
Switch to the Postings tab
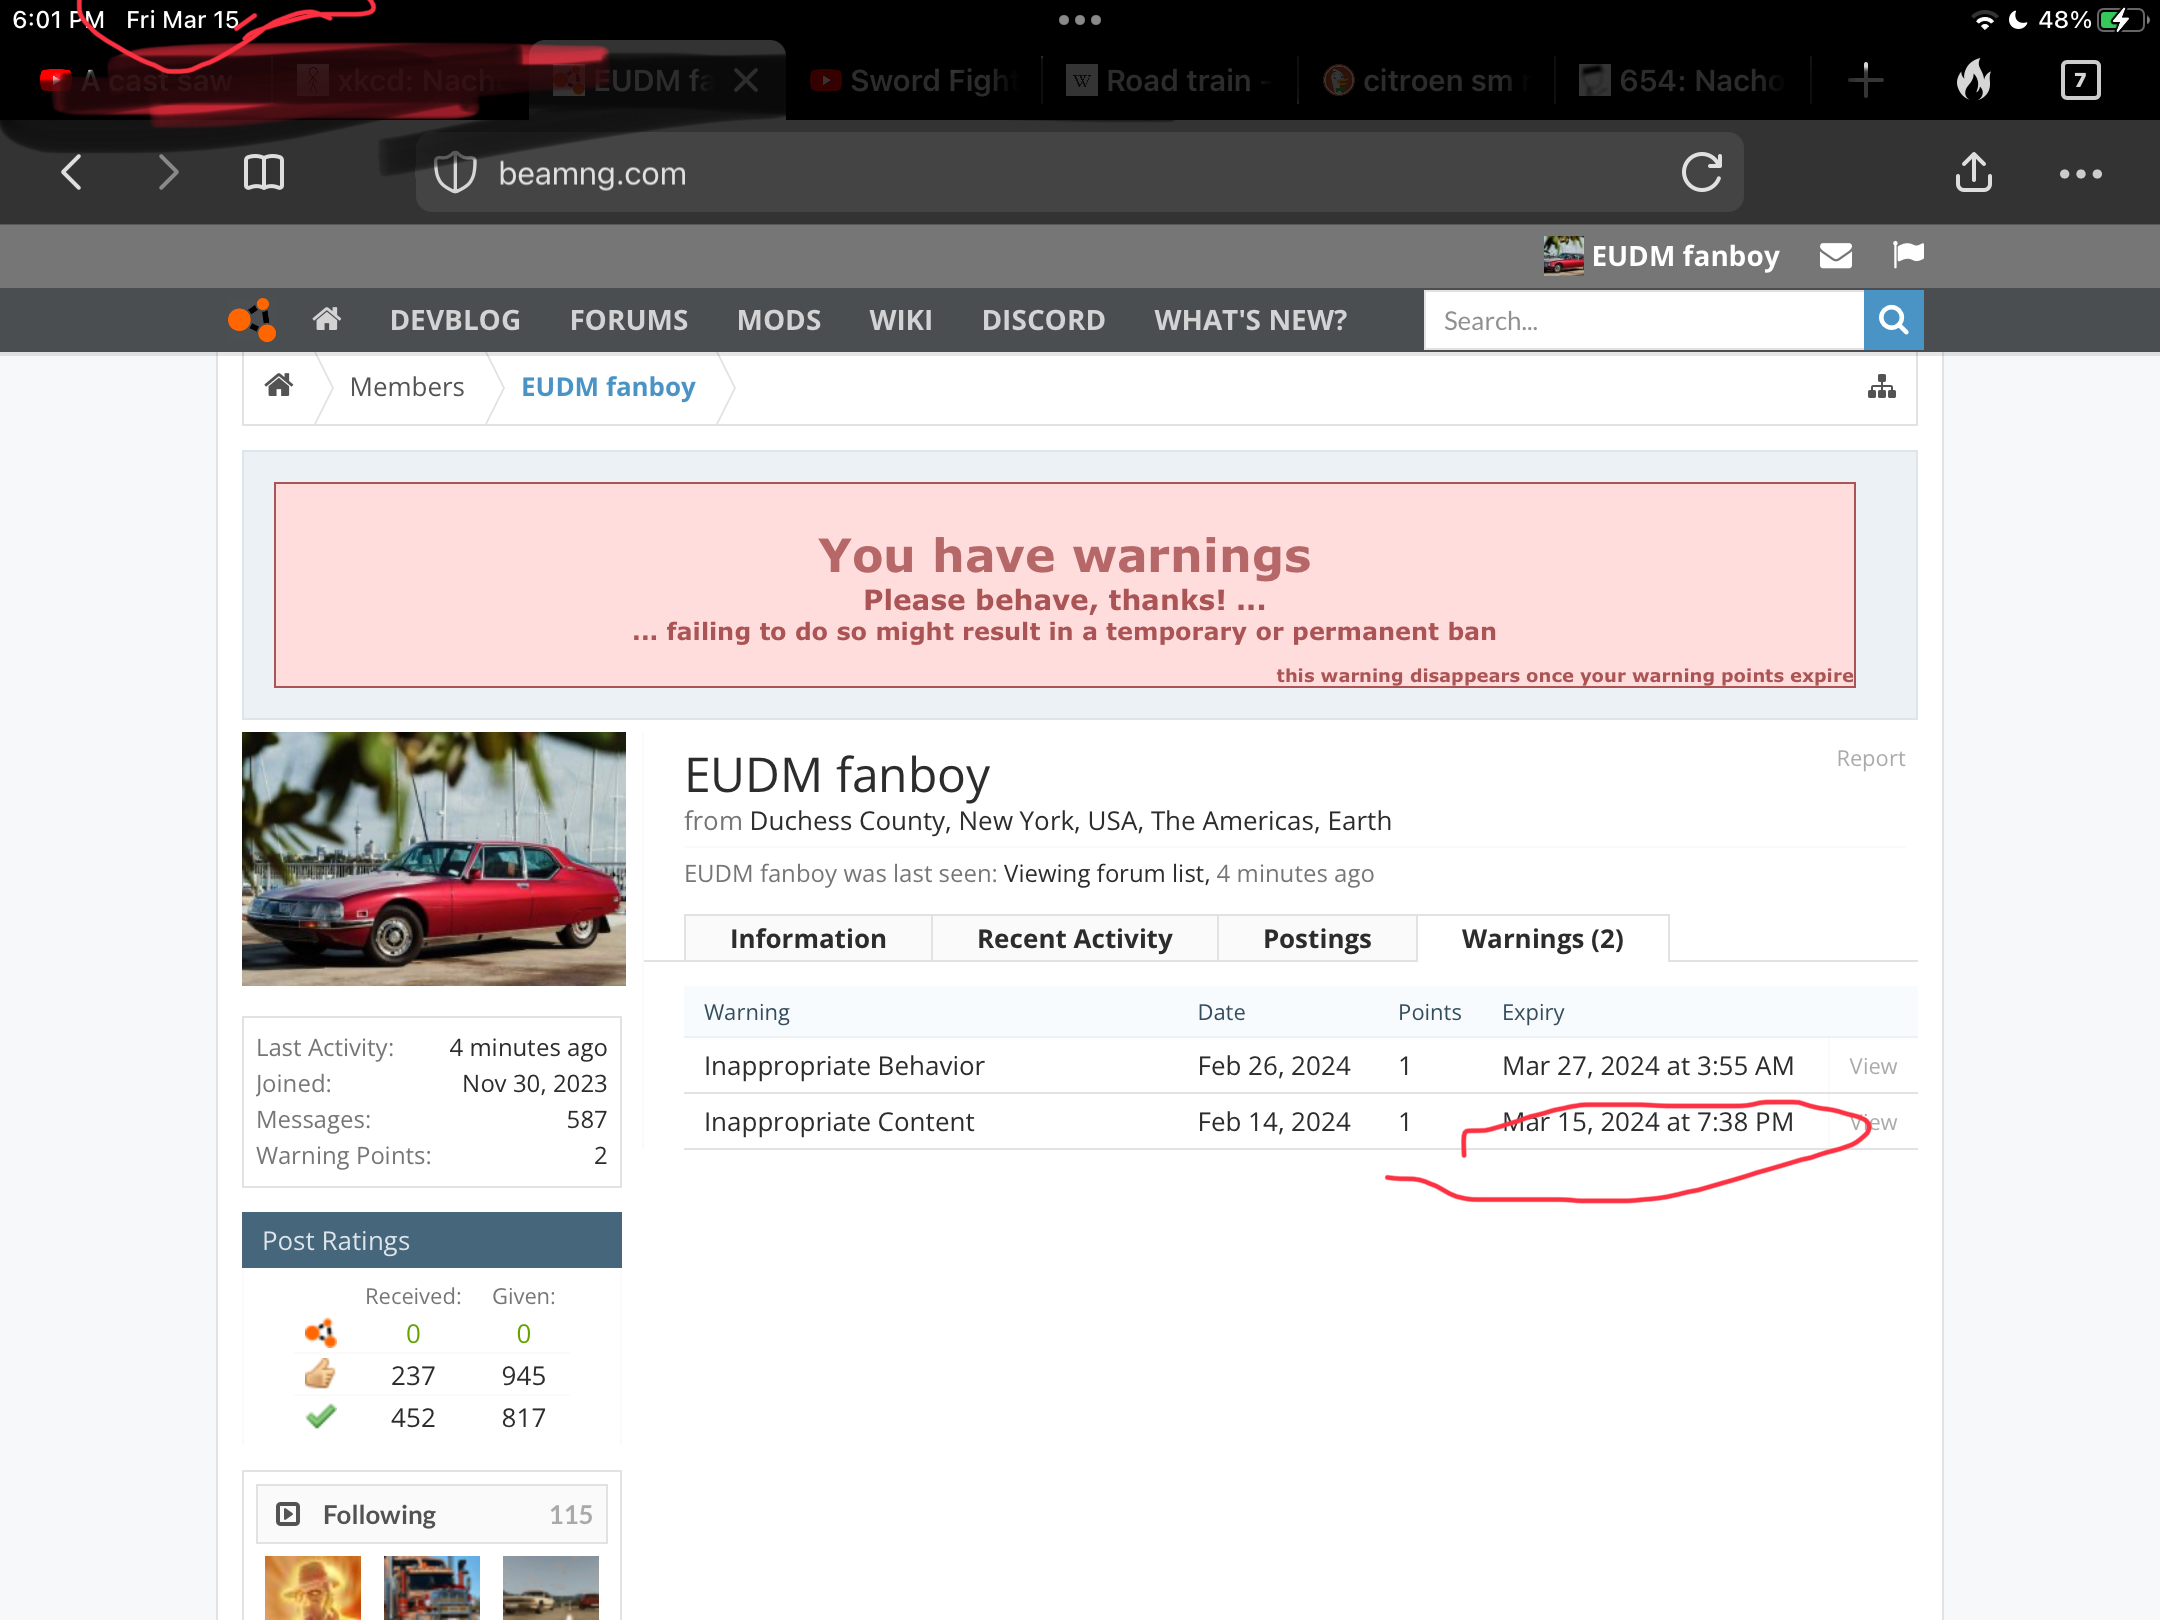[x=1317, y=939]
